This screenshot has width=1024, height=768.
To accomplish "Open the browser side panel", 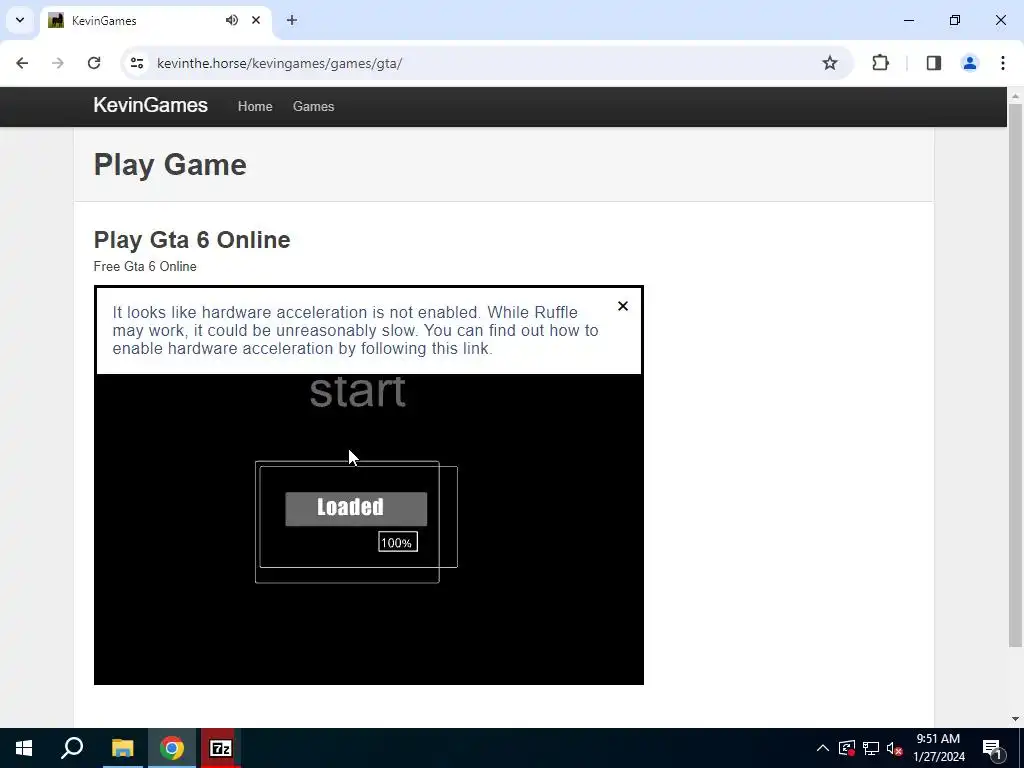I will pos(934,63).
